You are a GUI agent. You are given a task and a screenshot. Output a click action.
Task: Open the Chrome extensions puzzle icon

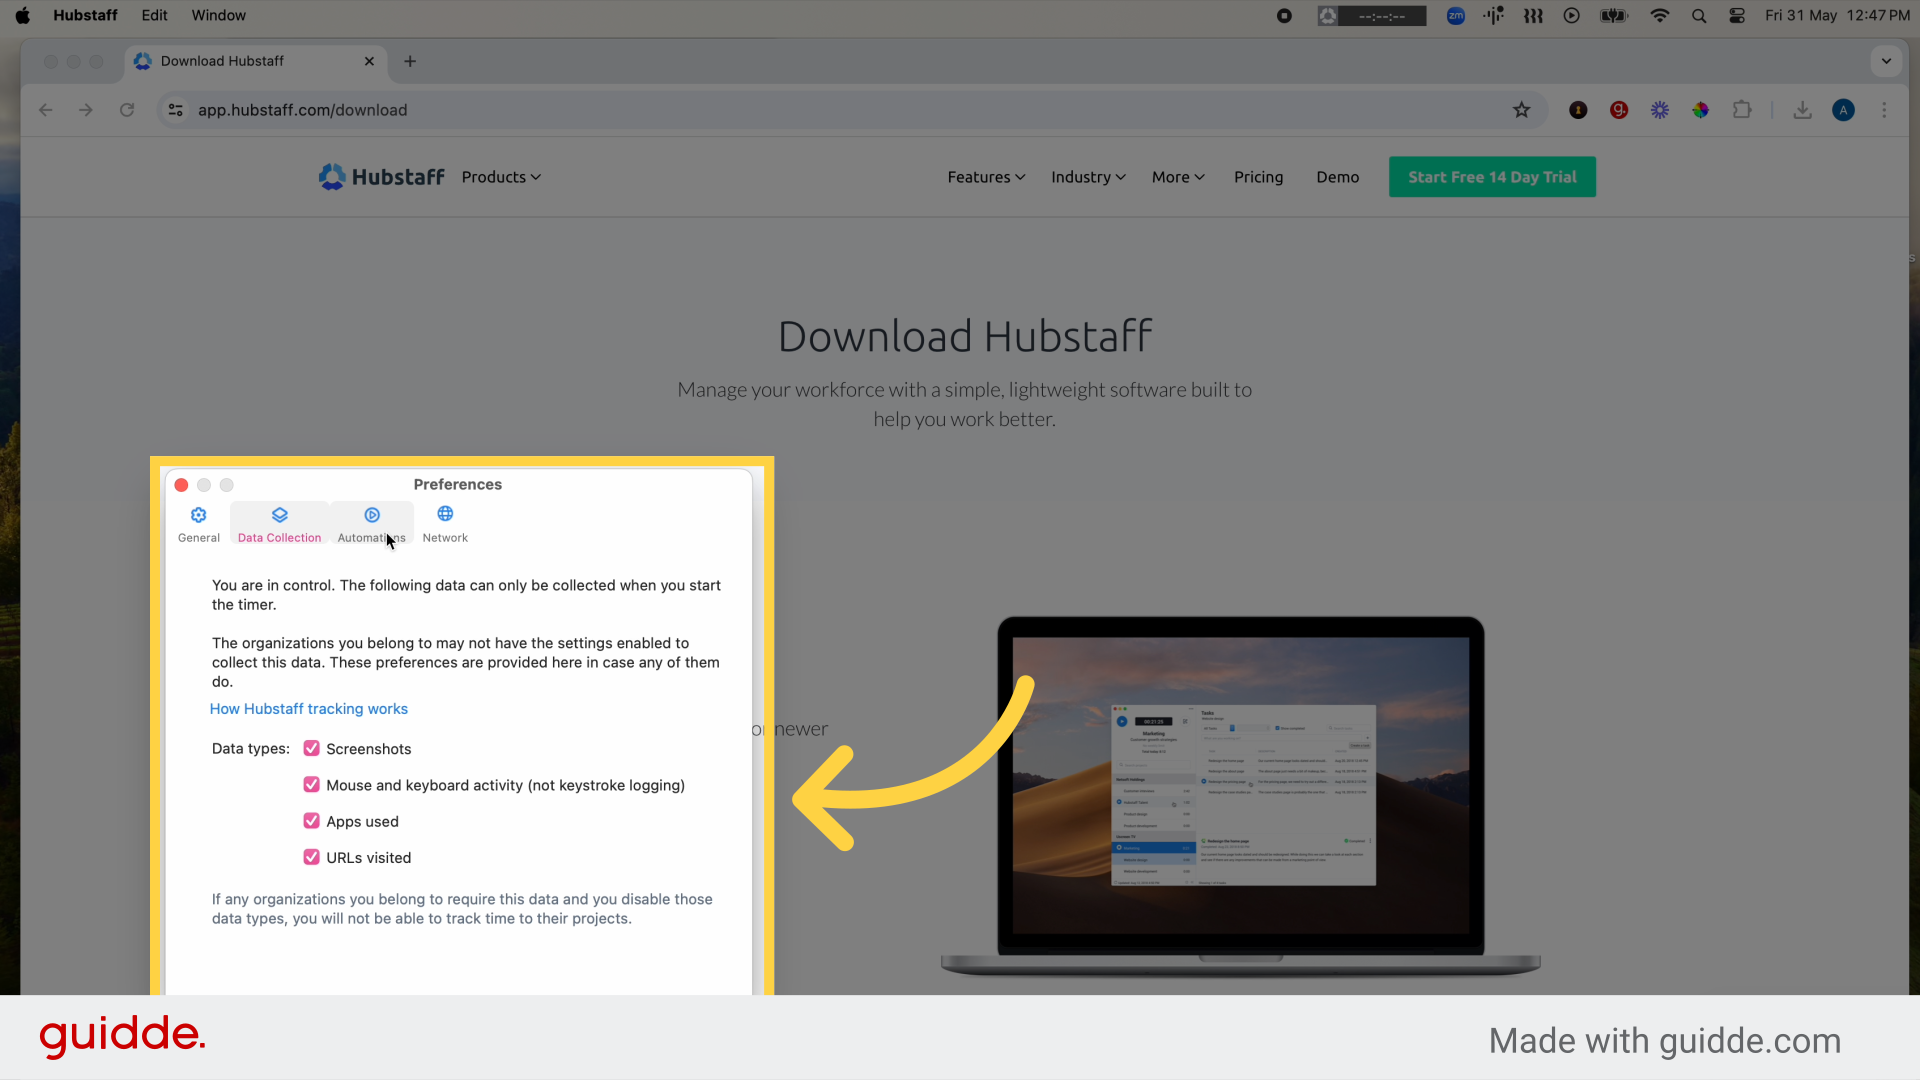1742,110
